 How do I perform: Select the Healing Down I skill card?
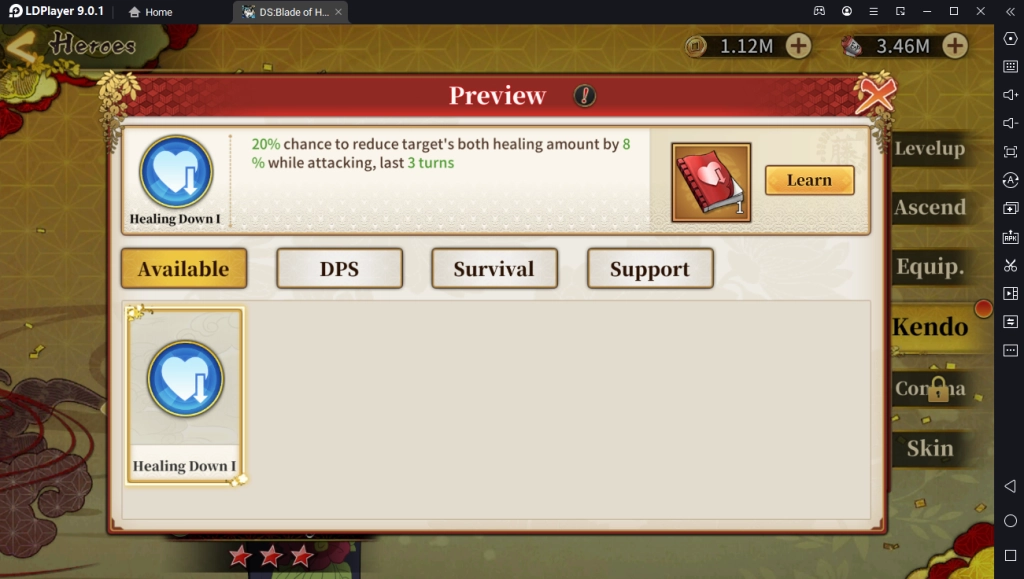click(185, 396)
